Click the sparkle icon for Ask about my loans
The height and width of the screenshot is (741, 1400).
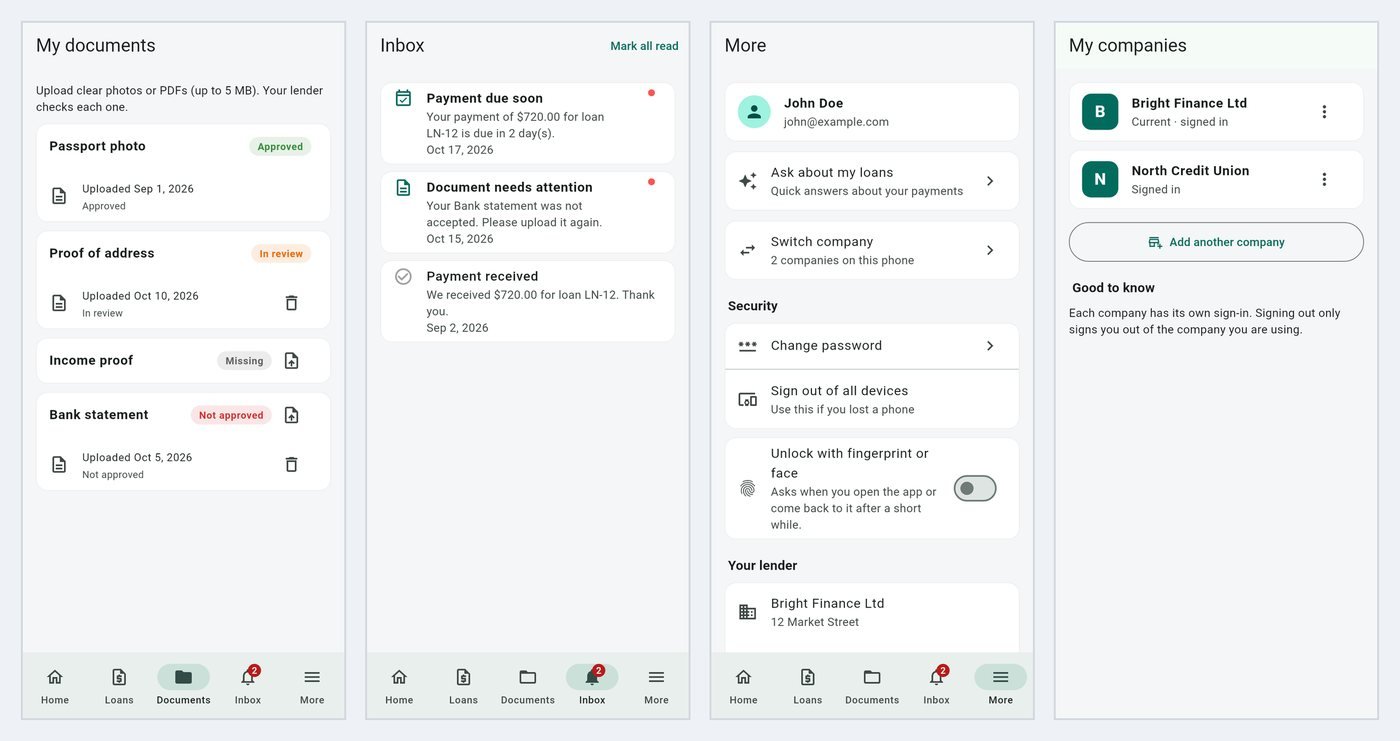pos(747,181)
